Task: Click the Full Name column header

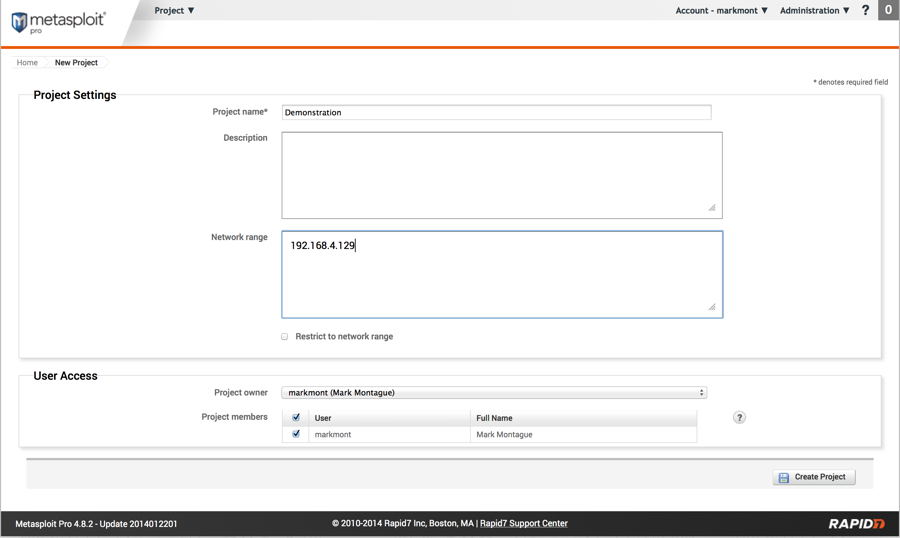Action: pyautogui.click(x=584, y=418)
